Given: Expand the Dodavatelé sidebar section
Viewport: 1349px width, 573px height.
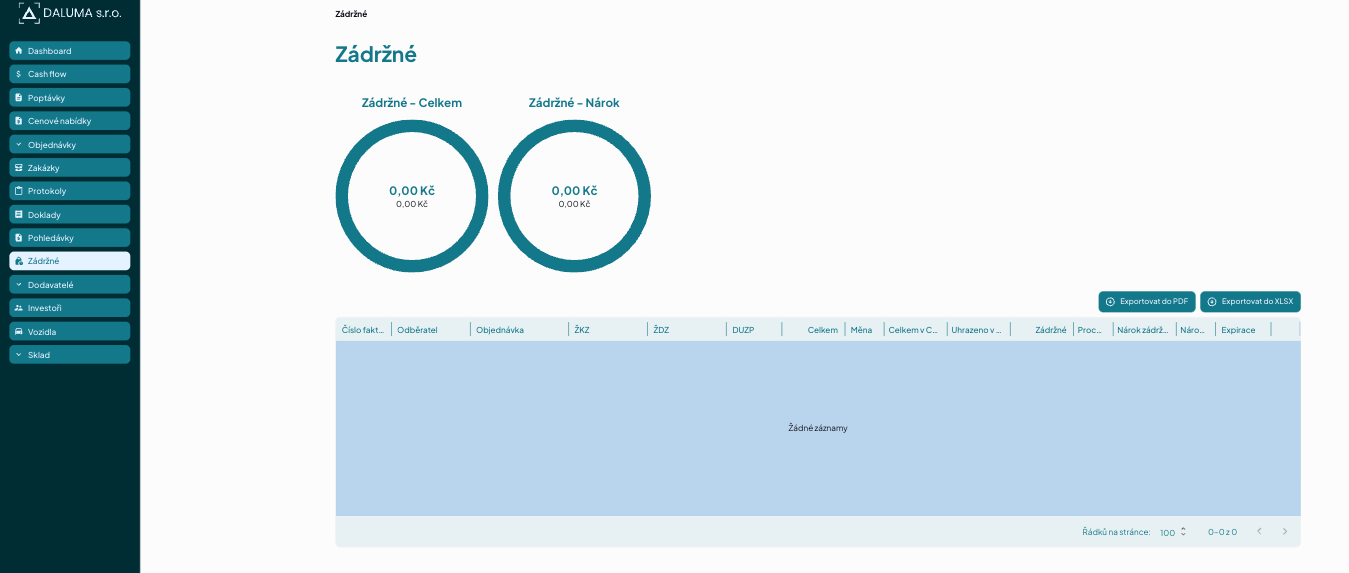Looking at the screenshot, I should tap(70, 285).
